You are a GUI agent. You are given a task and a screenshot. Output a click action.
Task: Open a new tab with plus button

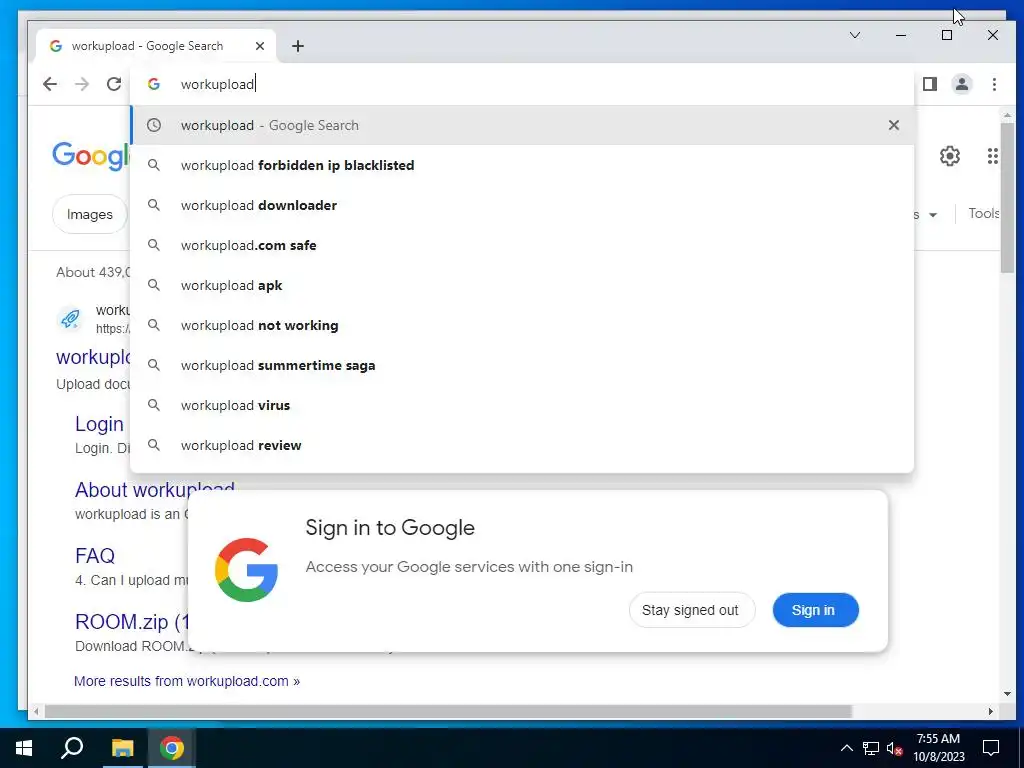(298, 46)
